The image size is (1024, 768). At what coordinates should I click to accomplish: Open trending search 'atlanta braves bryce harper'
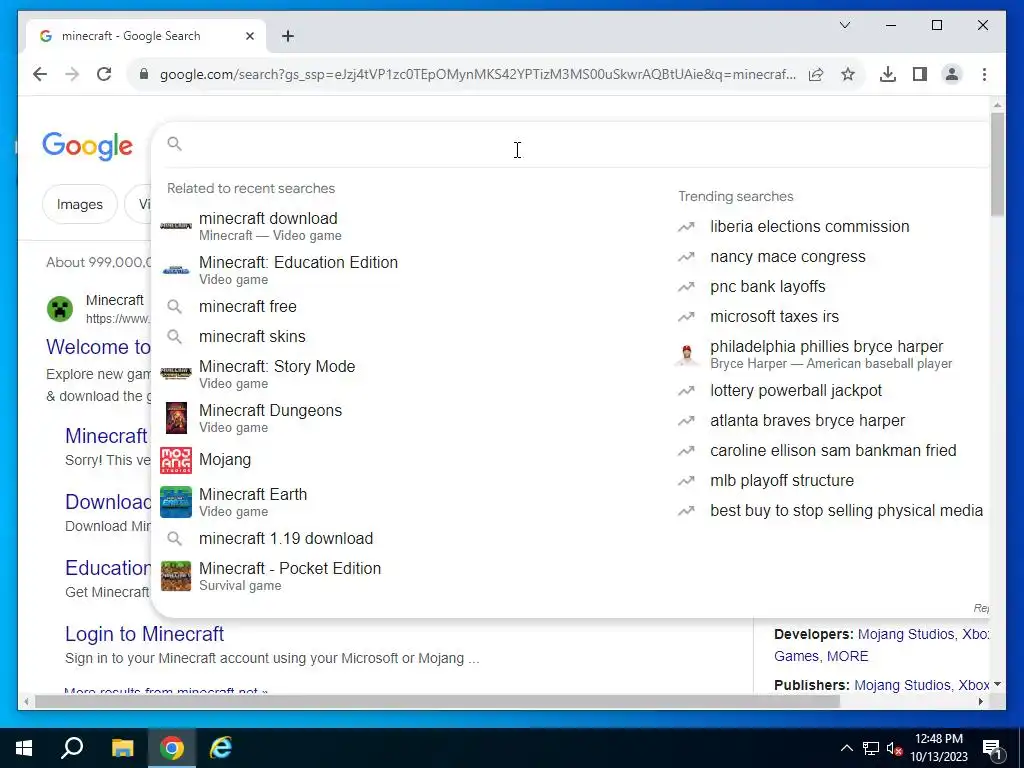point(831,421)
